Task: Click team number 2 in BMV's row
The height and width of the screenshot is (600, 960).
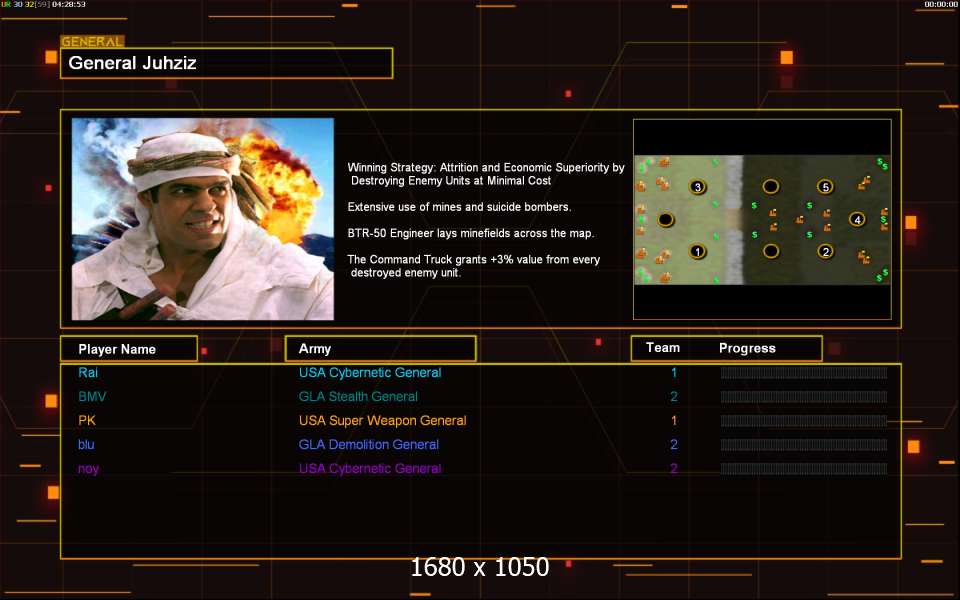Action: coord(674,396)
